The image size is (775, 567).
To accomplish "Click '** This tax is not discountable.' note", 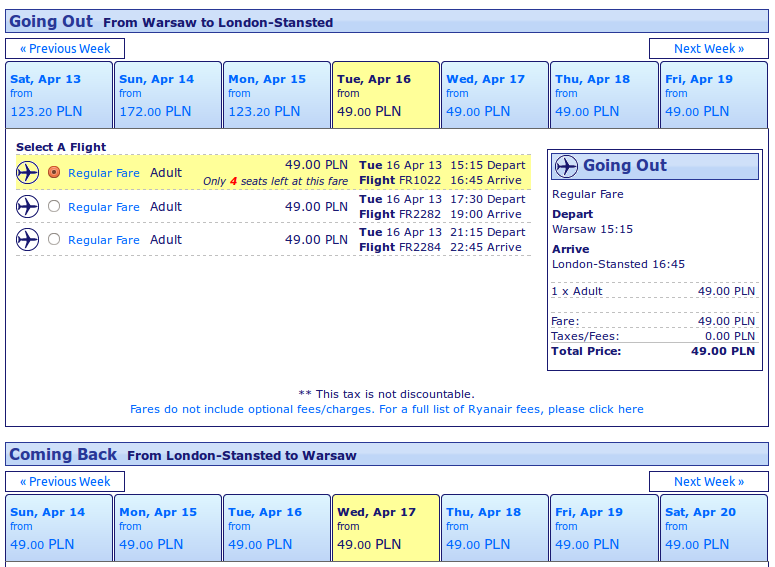I will 387,394.
